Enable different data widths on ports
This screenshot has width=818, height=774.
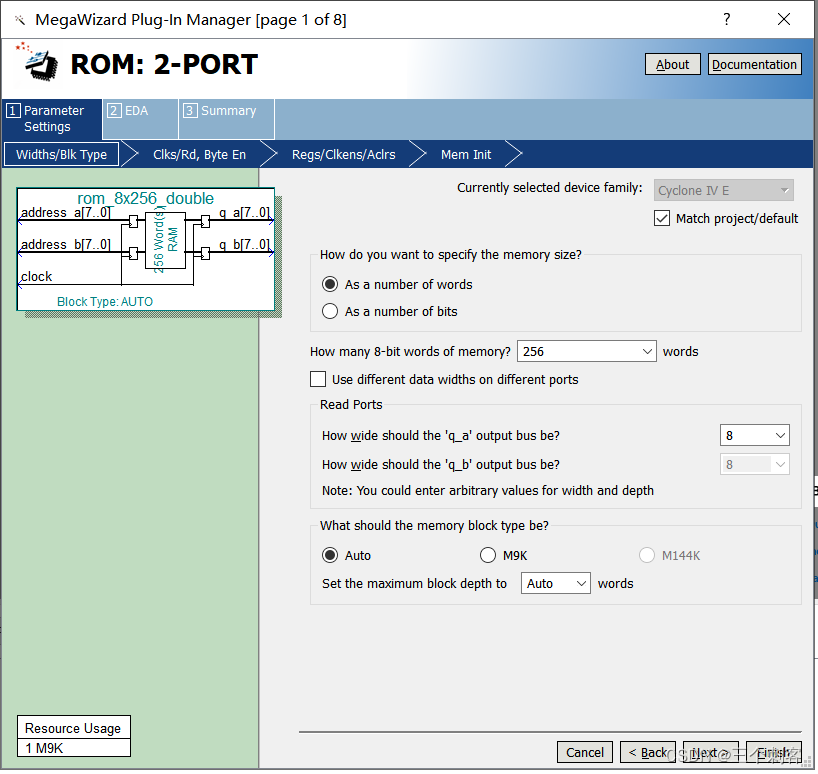pyautogui.click(x=318, y=379)
